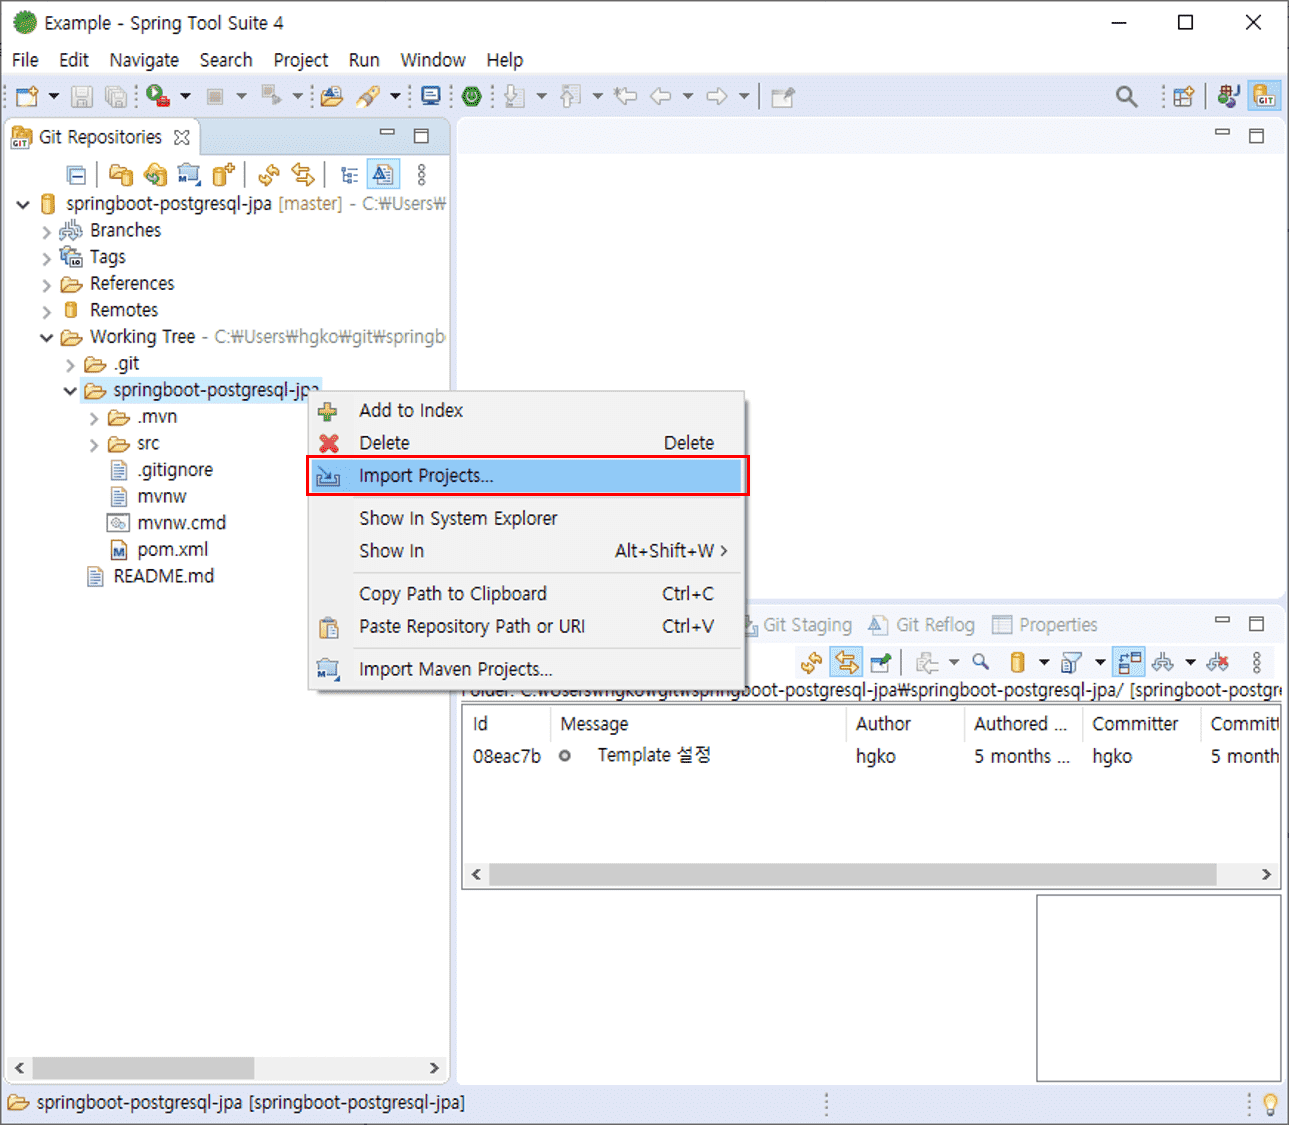
Task: Click Add existing local Git repository icon
Action: click(x=121, y=175)
